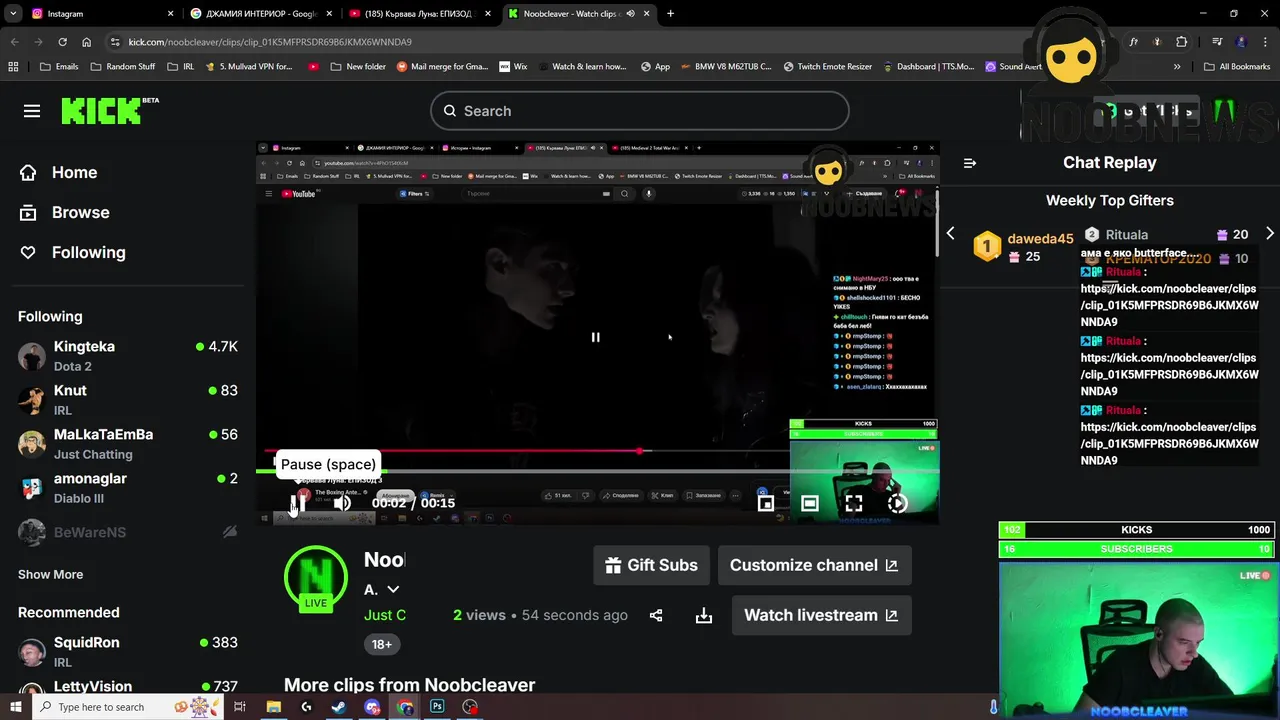Screen dimensions: 1280x720
Task: Open SquidRon recommended channel
Action: click(128, 651)
